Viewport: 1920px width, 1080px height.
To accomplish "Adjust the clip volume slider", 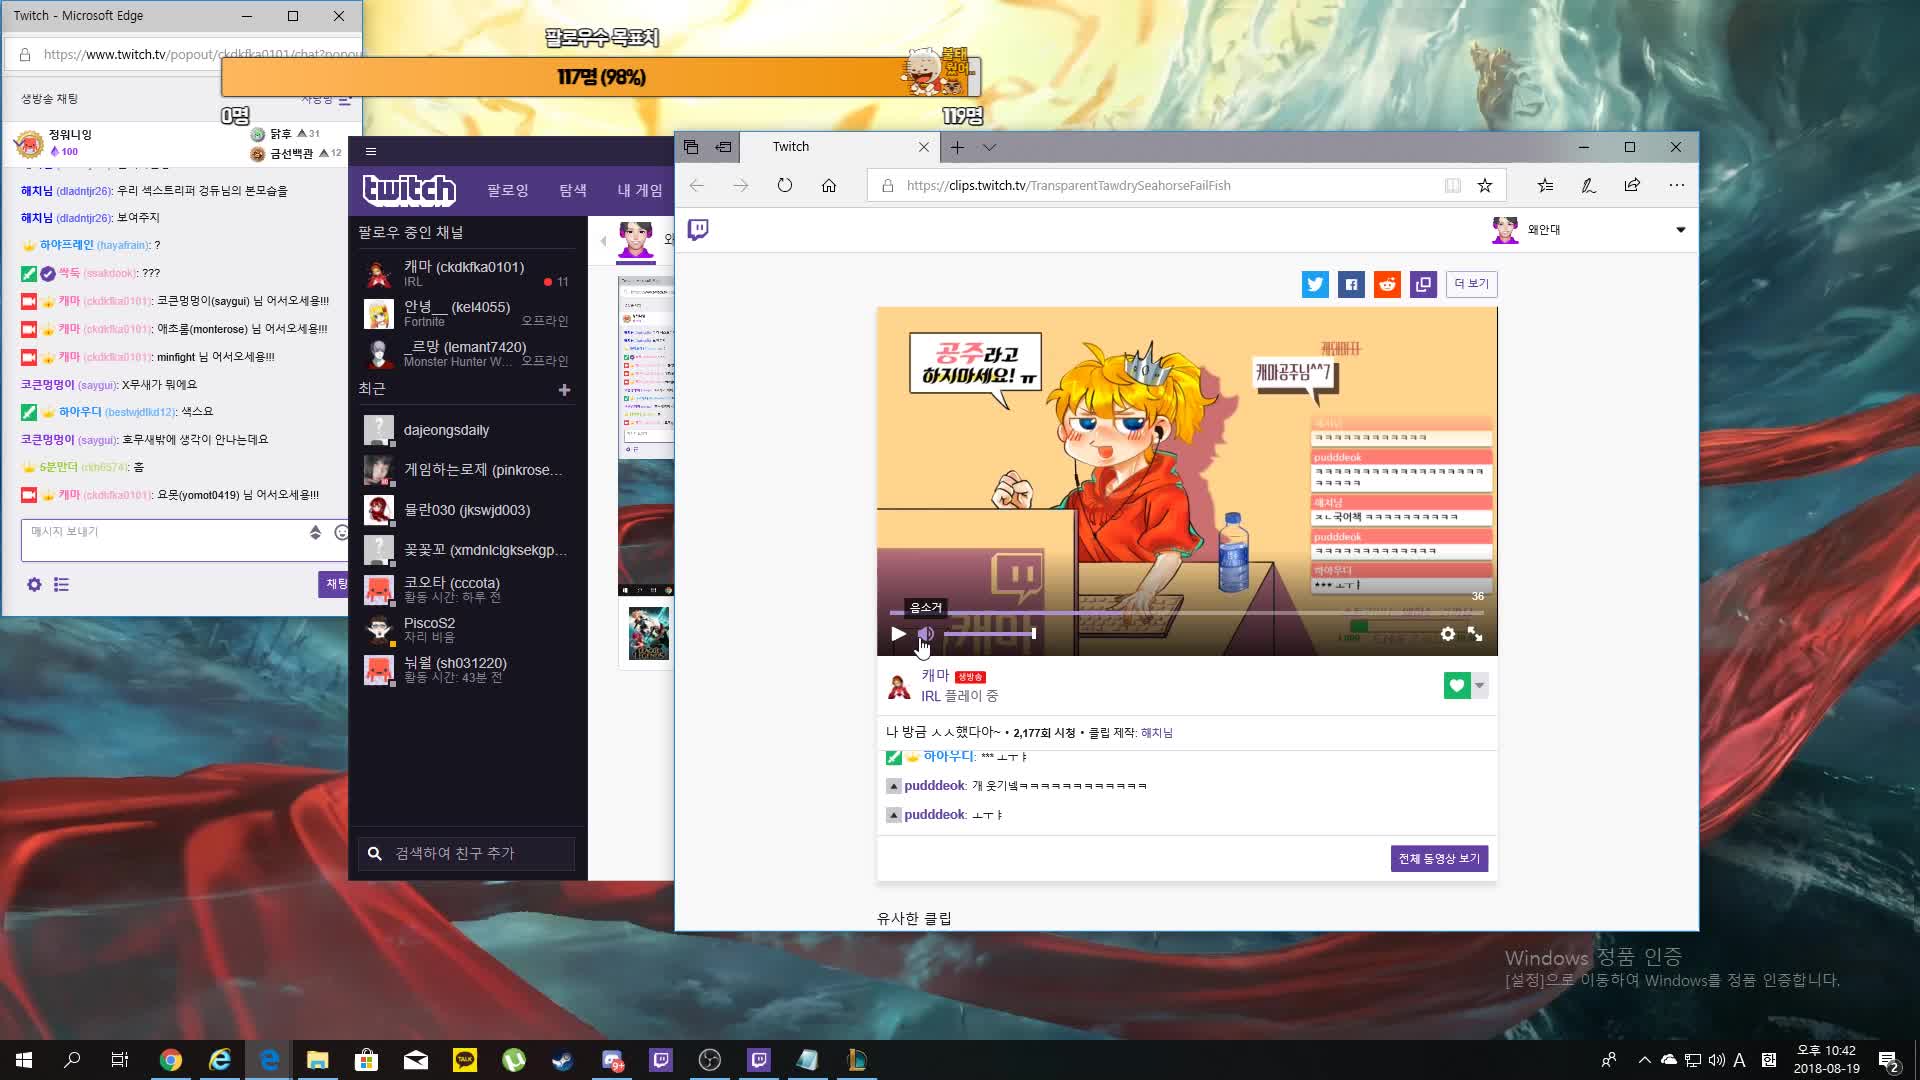I will coord(989,634).
